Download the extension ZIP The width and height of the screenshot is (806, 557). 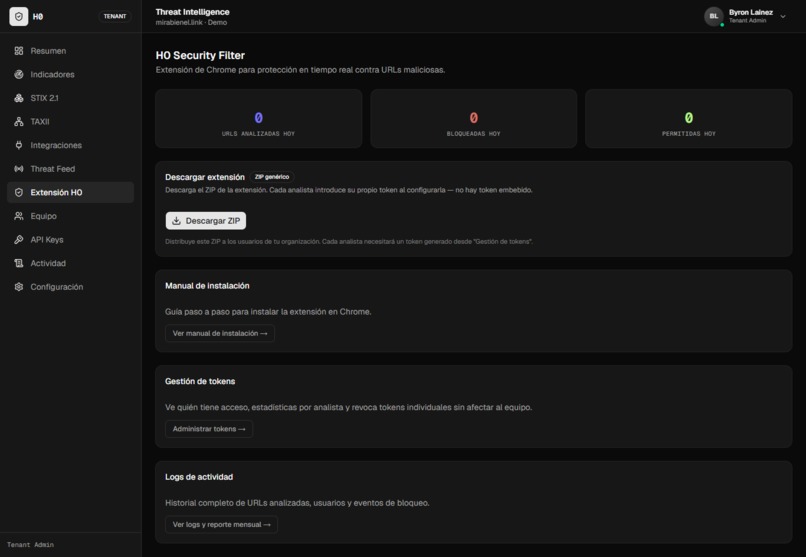click(x=206, y=221)
